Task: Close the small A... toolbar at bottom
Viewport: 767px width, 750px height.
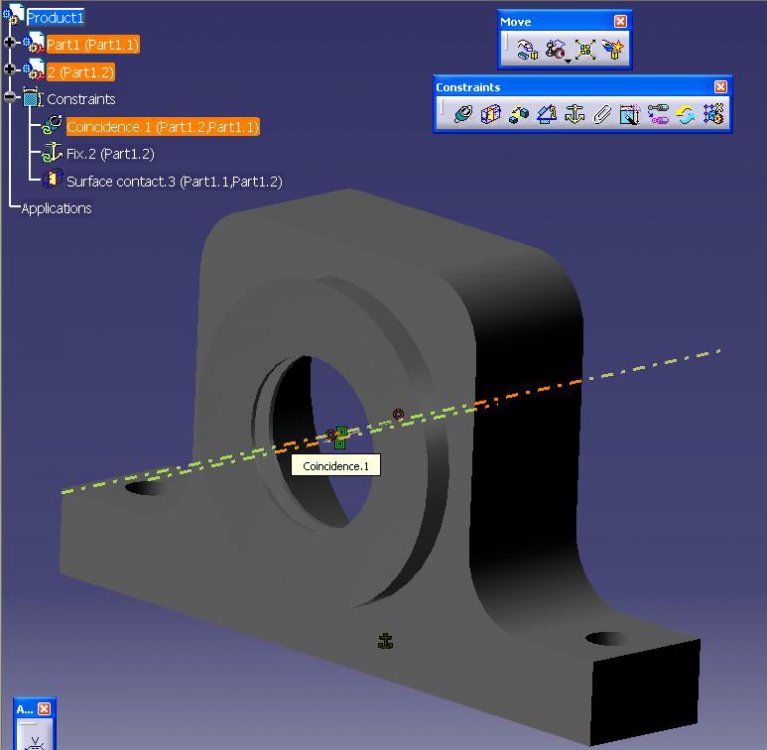Action: [x=44, y=708]
